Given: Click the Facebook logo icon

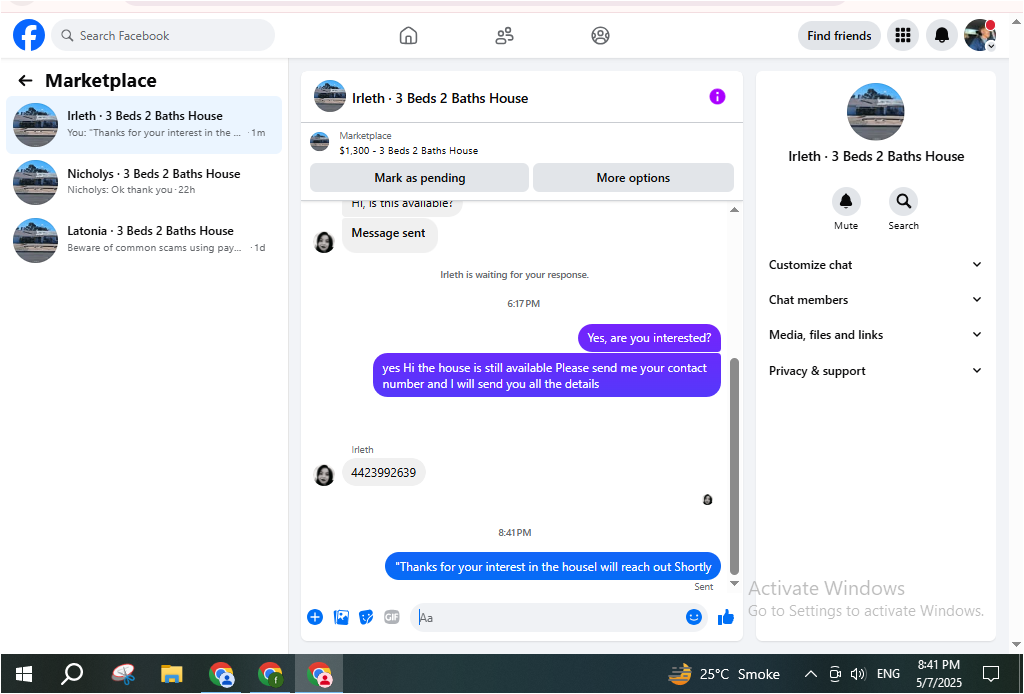Looking at the screenshot, I should [x=29, y=35].
